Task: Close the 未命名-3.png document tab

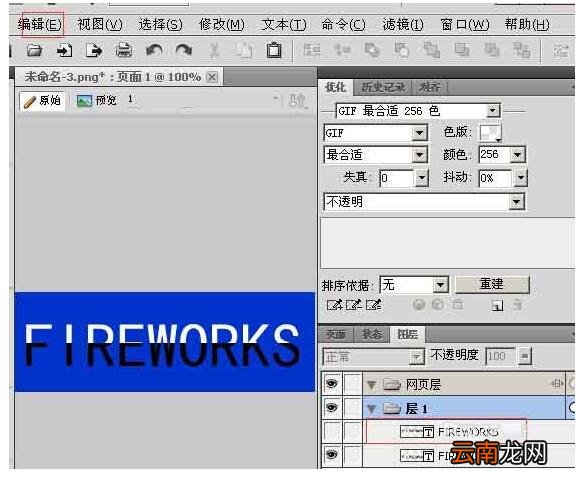Action: pos(212,77)
